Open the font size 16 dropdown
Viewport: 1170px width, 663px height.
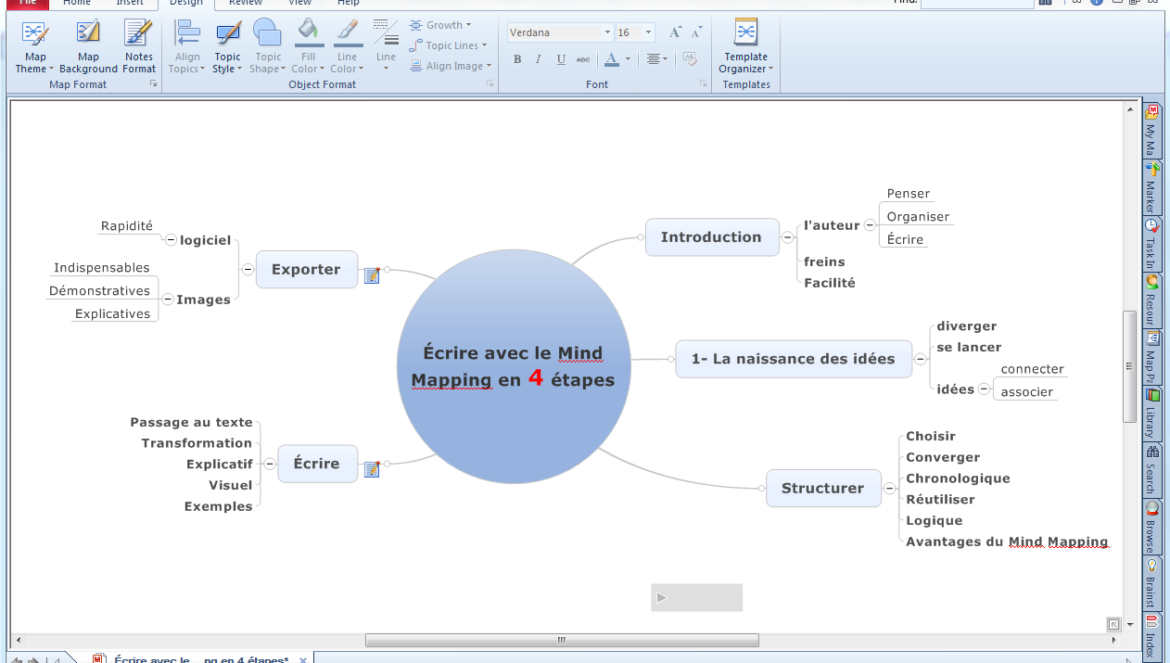coord(648,33)
